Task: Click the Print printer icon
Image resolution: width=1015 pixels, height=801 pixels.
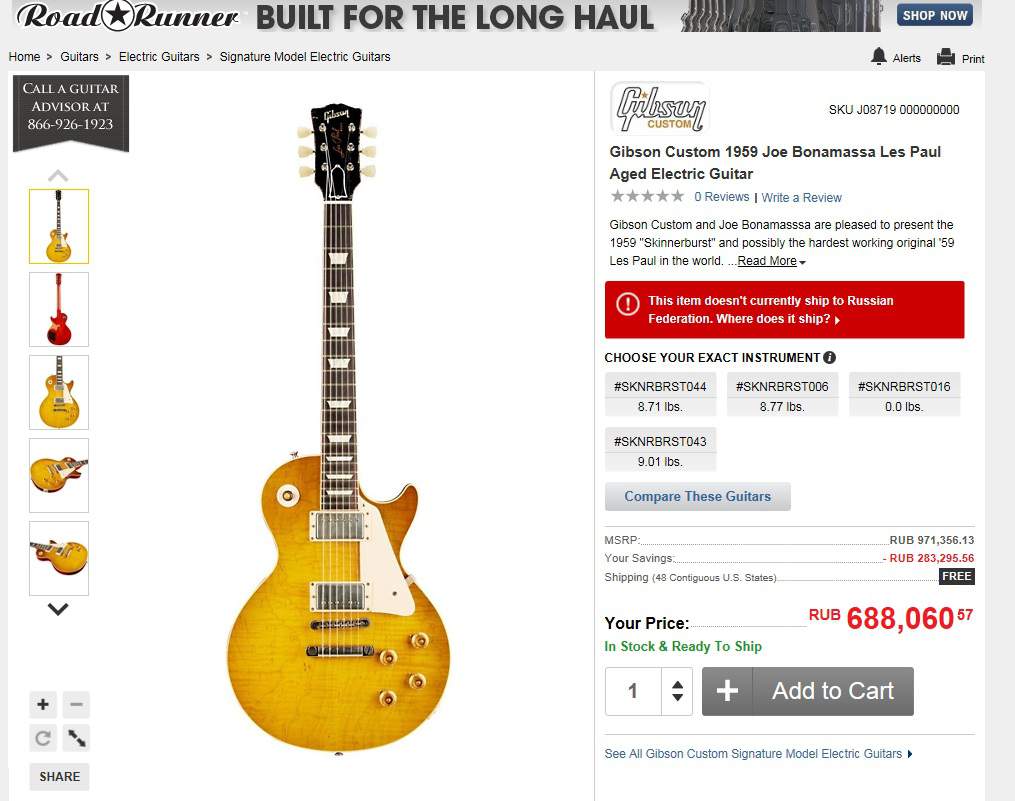Action: (x=946, y=57)
